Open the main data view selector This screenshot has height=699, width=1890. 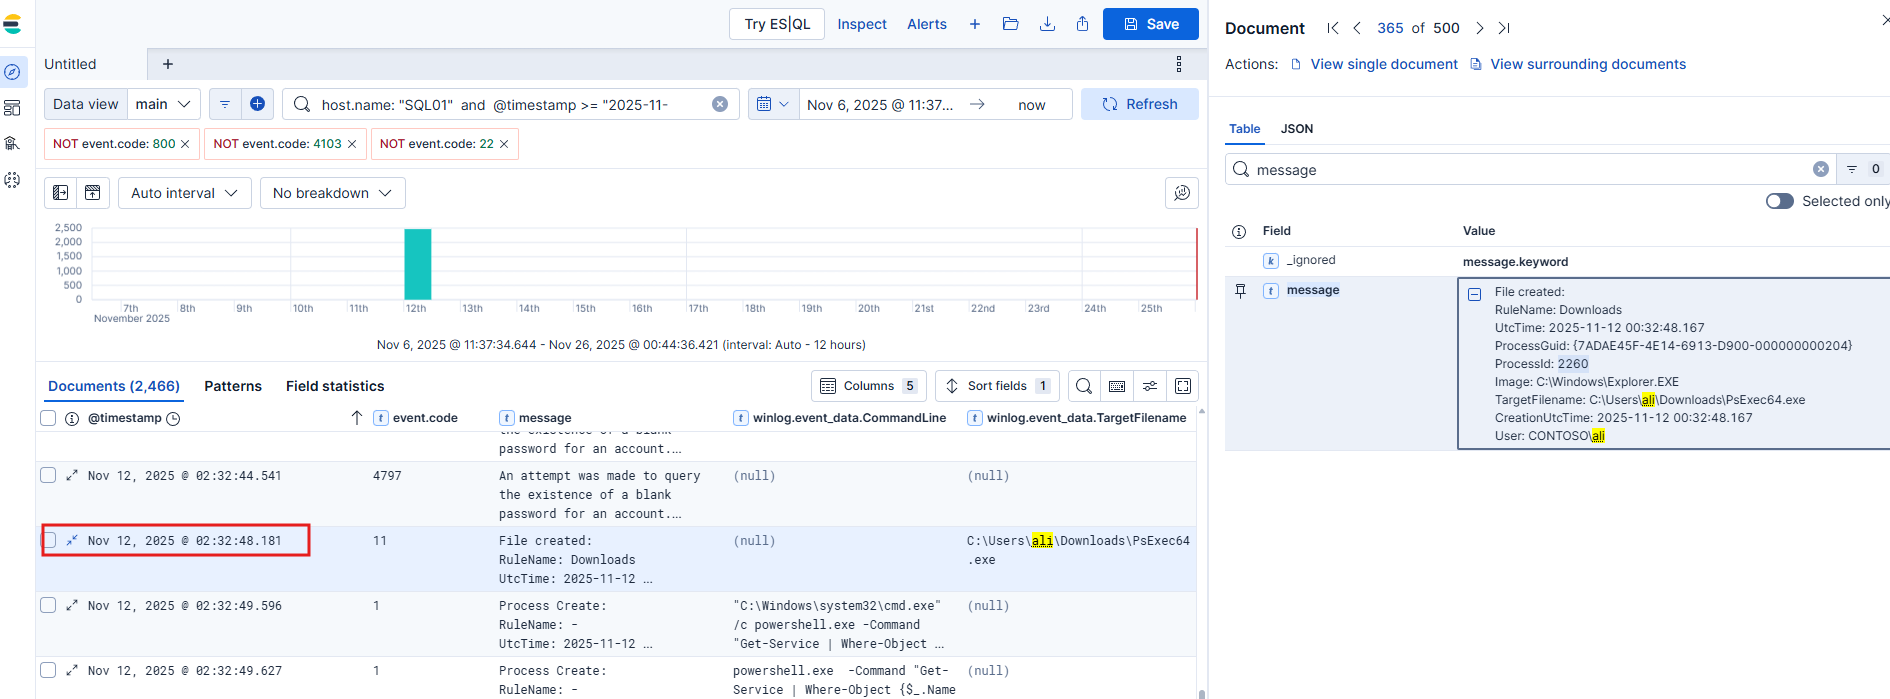click(x=163, y=104)
